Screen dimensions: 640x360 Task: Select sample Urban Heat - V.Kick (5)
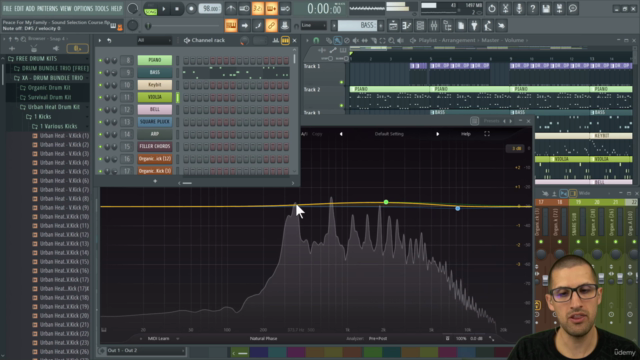click(x=64, y=172)
